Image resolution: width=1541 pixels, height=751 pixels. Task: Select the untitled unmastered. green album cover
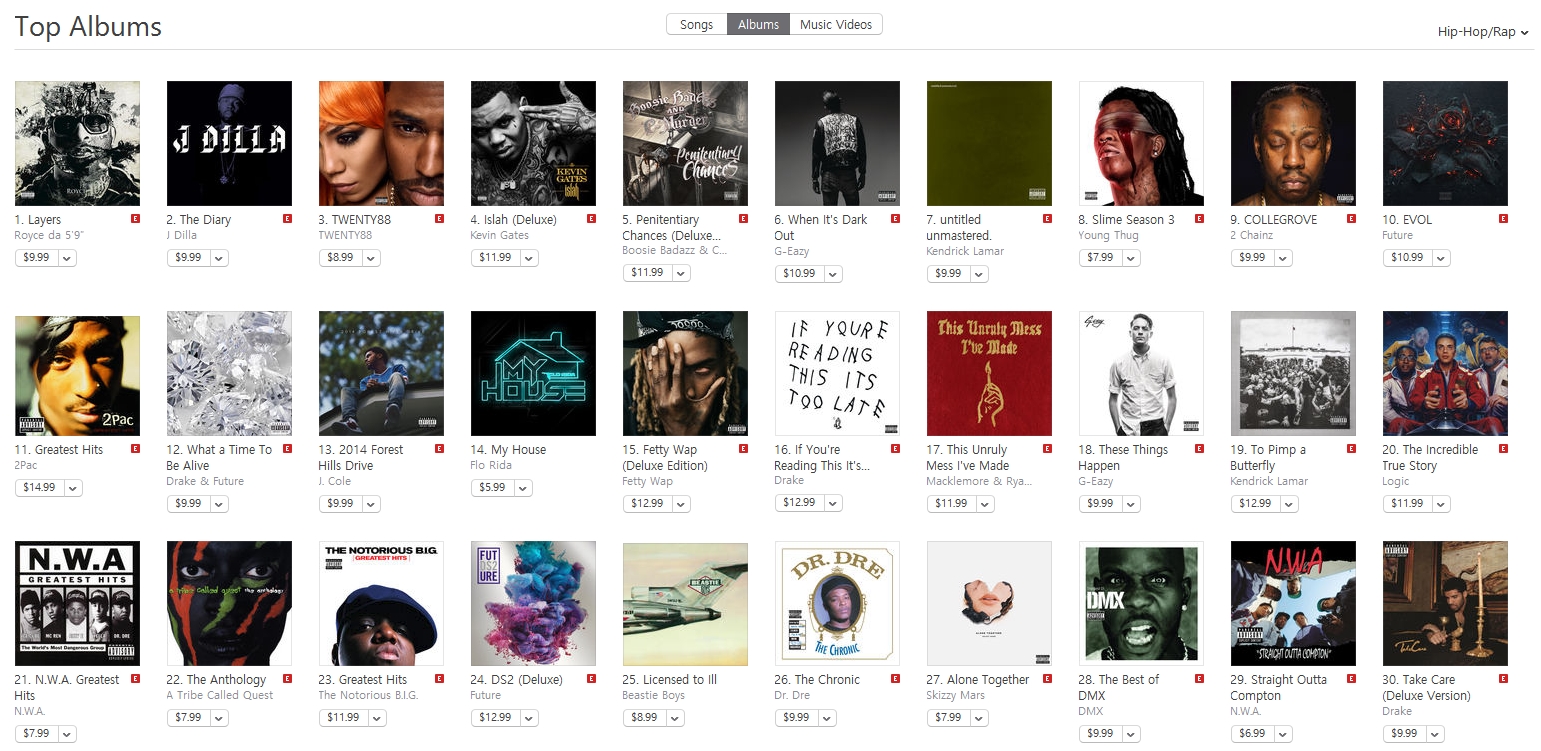(x=989, y=143)
